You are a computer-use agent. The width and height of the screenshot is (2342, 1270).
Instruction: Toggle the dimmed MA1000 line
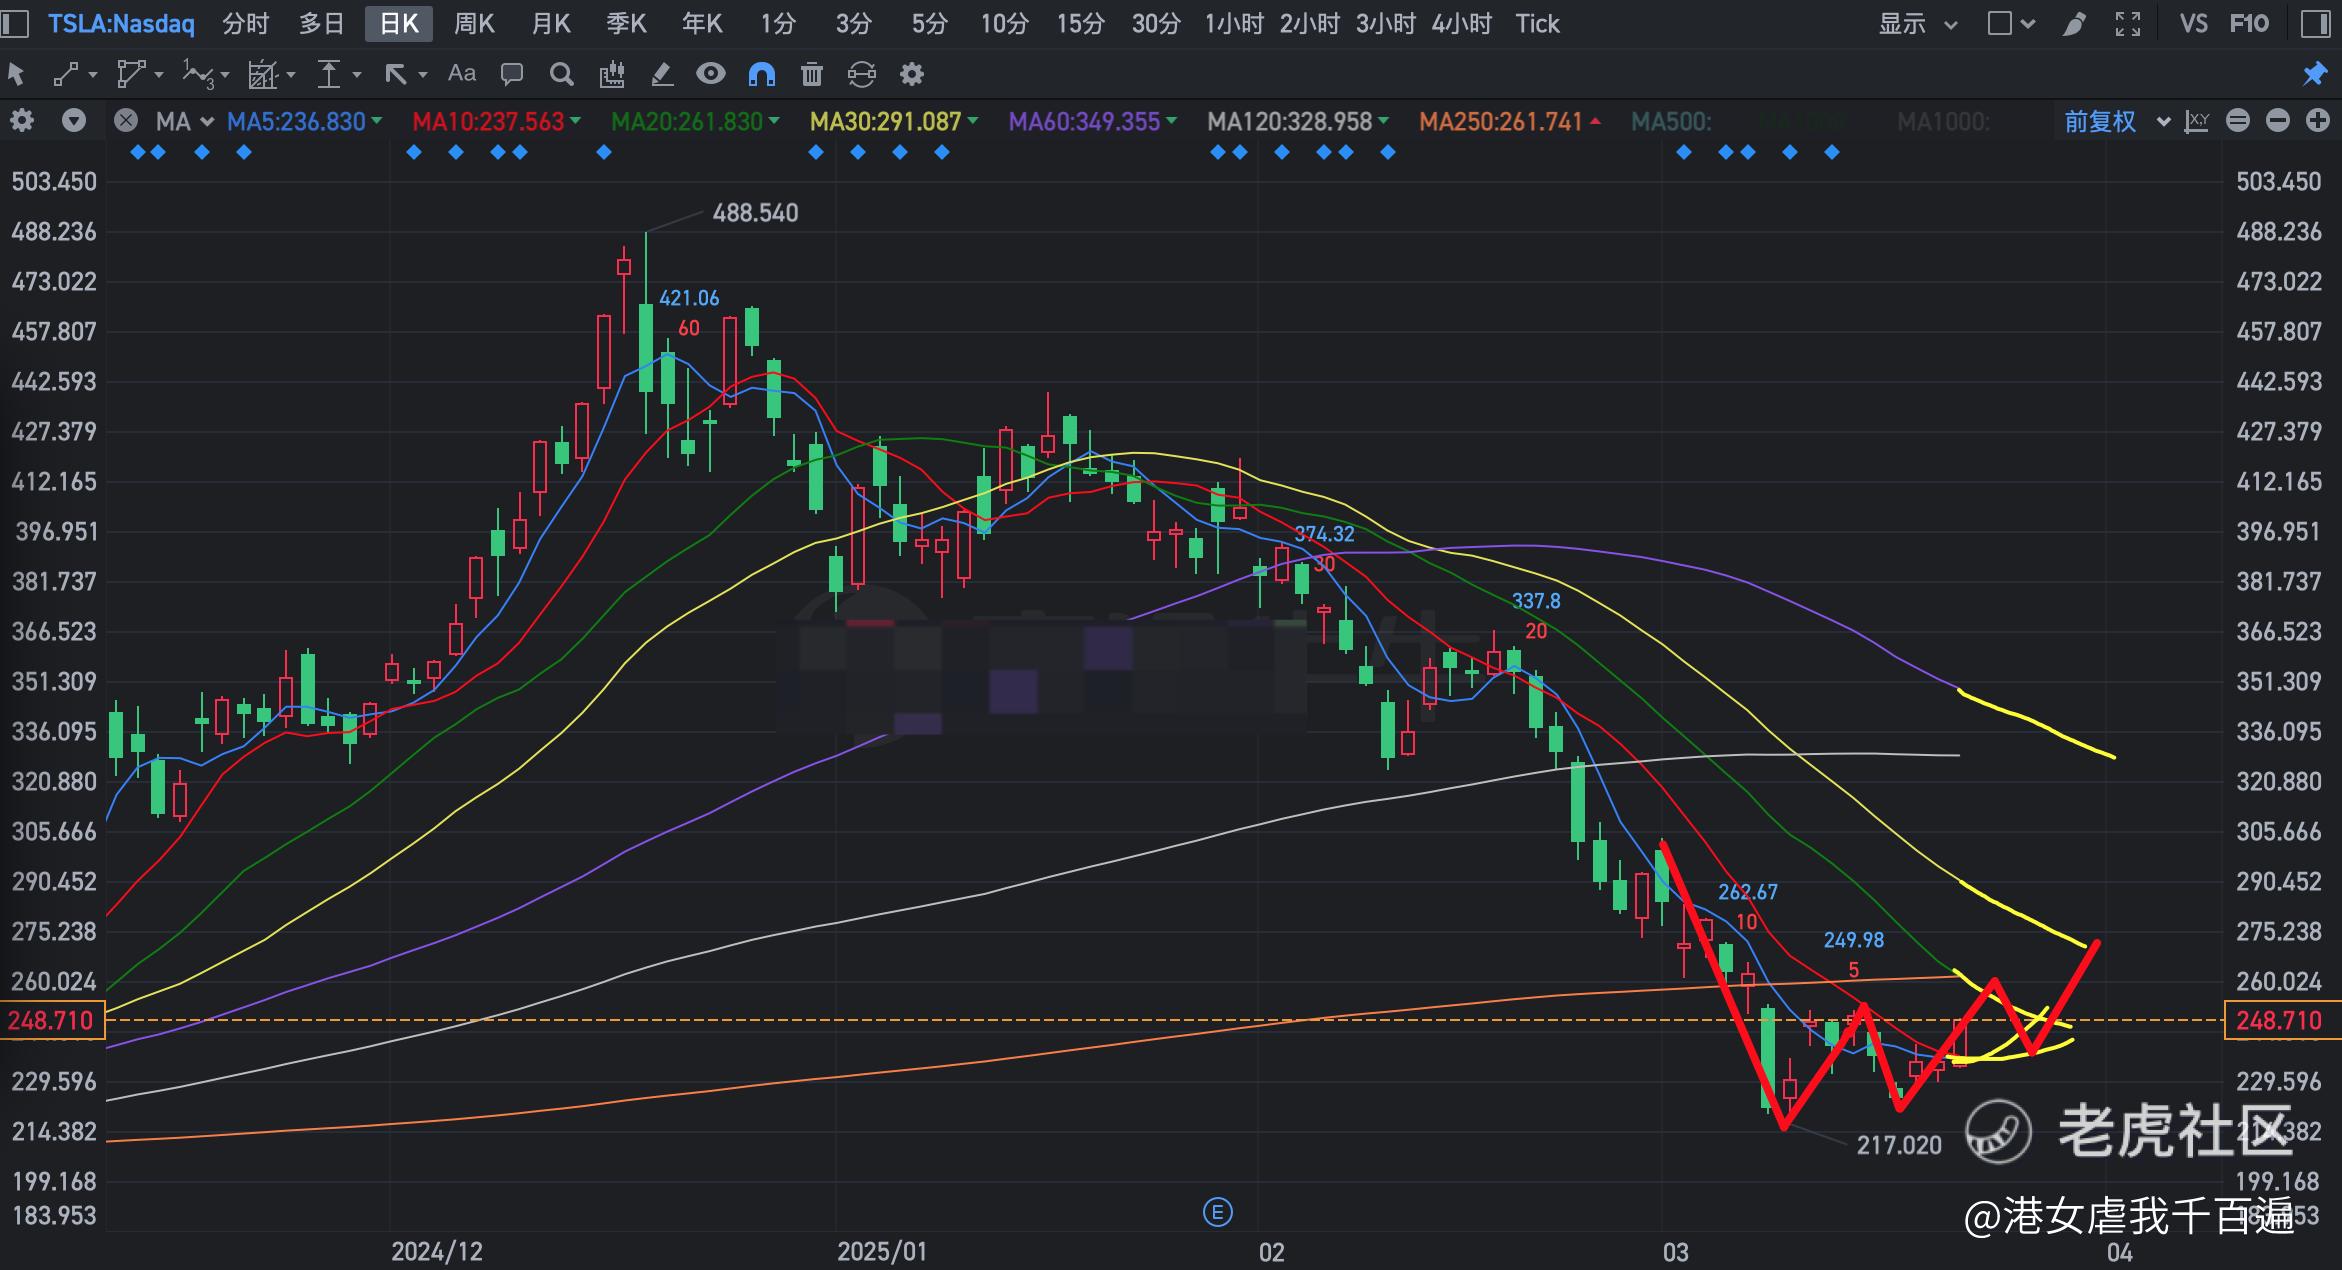tap(1943, 121)
